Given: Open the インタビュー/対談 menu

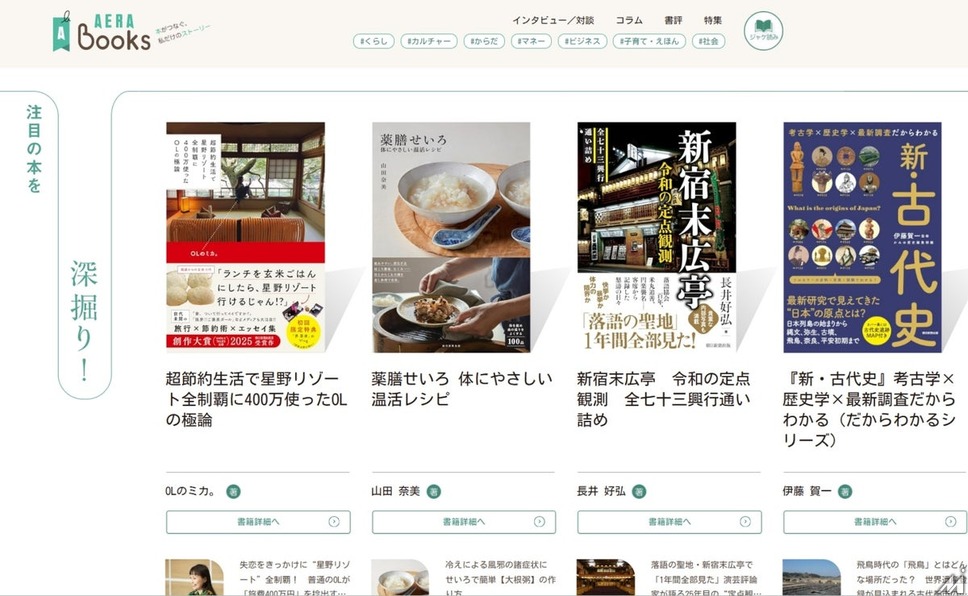Looking at the screenshot, I should pos(553,20).
